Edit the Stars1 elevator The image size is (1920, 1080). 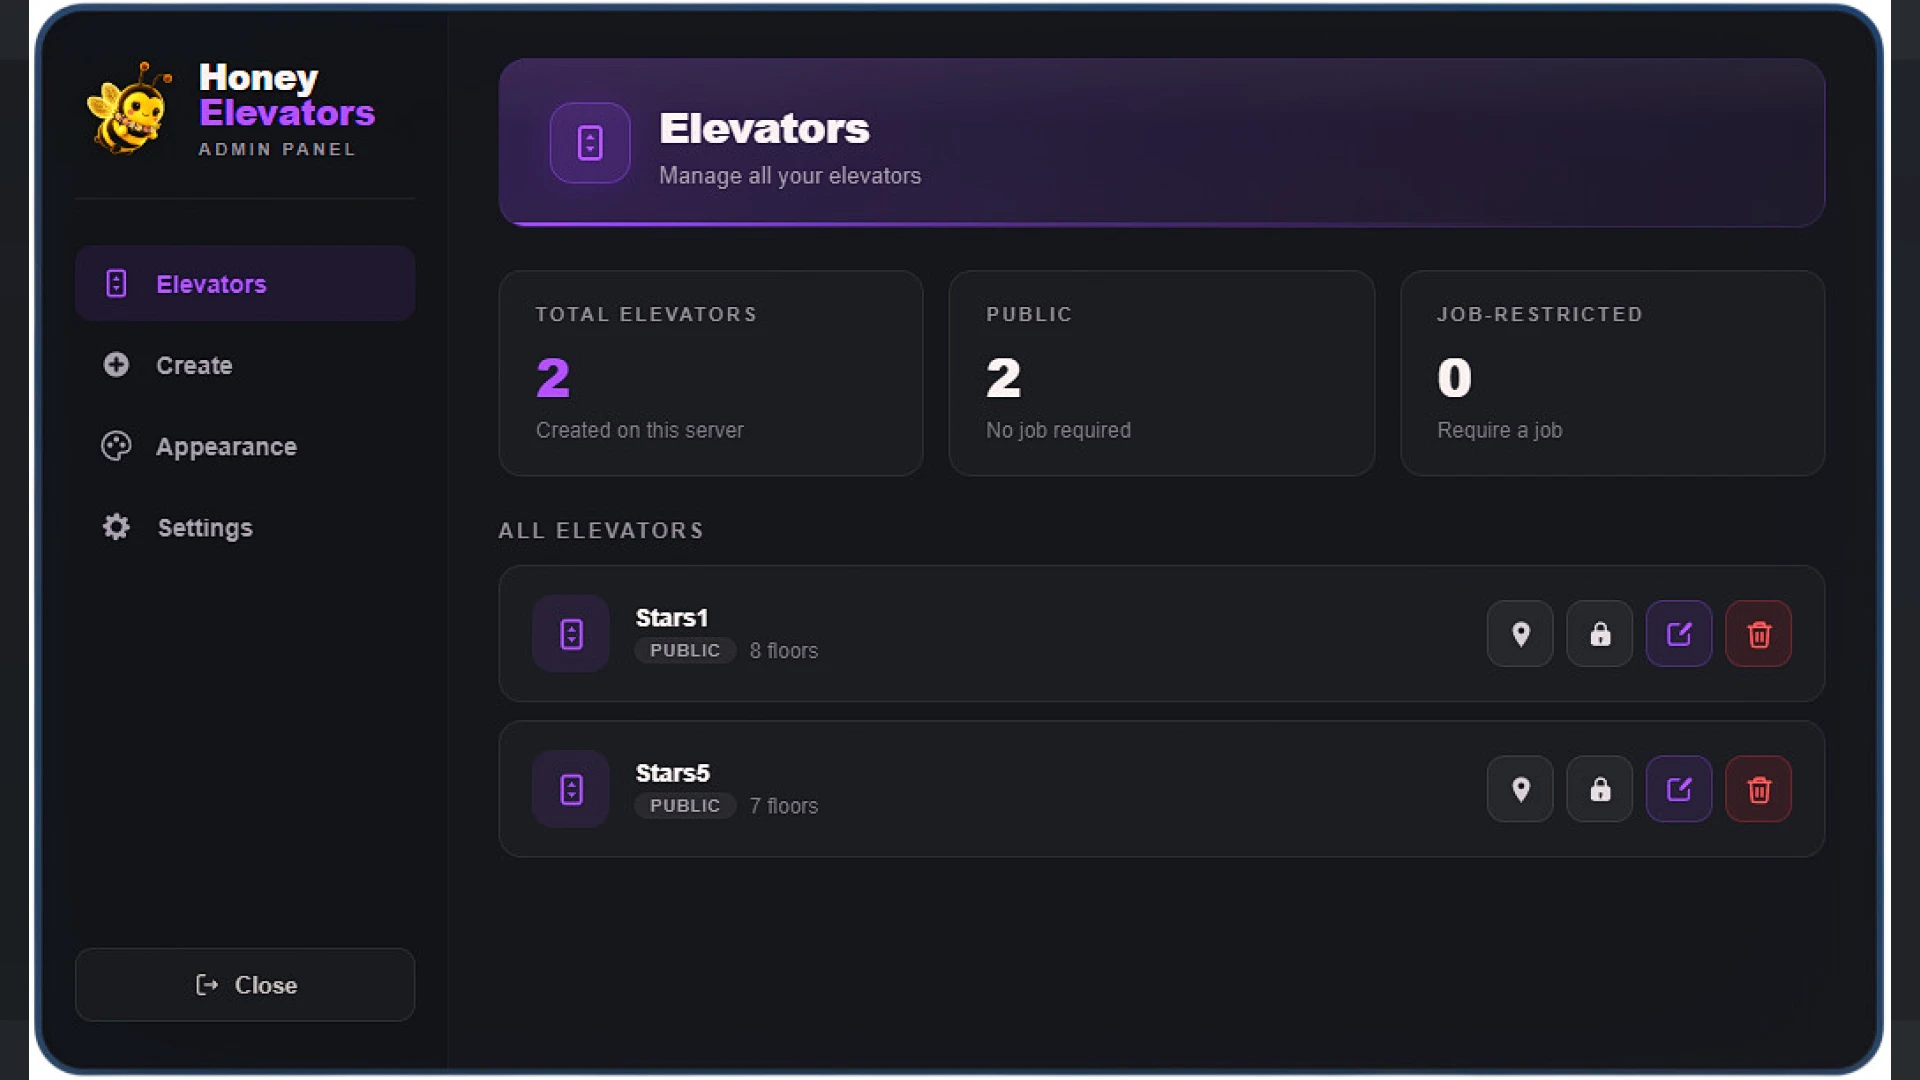pos(1679,634)
